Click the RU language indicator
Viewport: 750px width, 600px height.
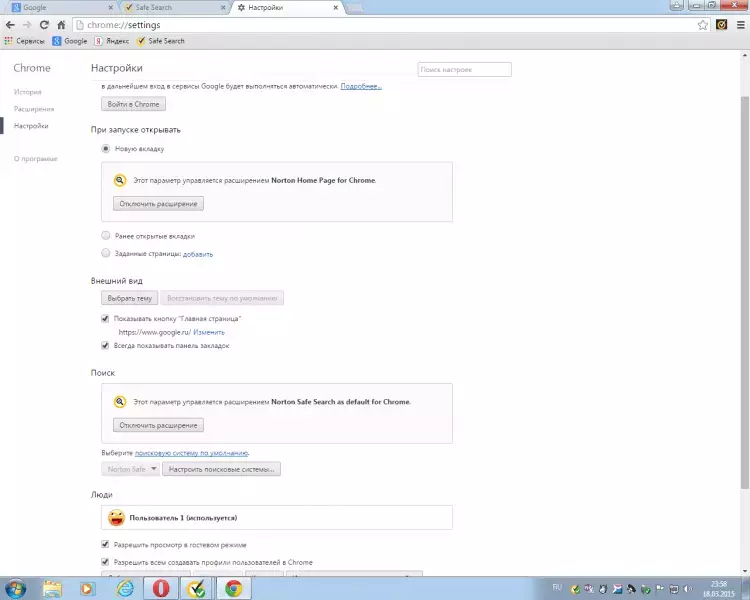(557, 587)
